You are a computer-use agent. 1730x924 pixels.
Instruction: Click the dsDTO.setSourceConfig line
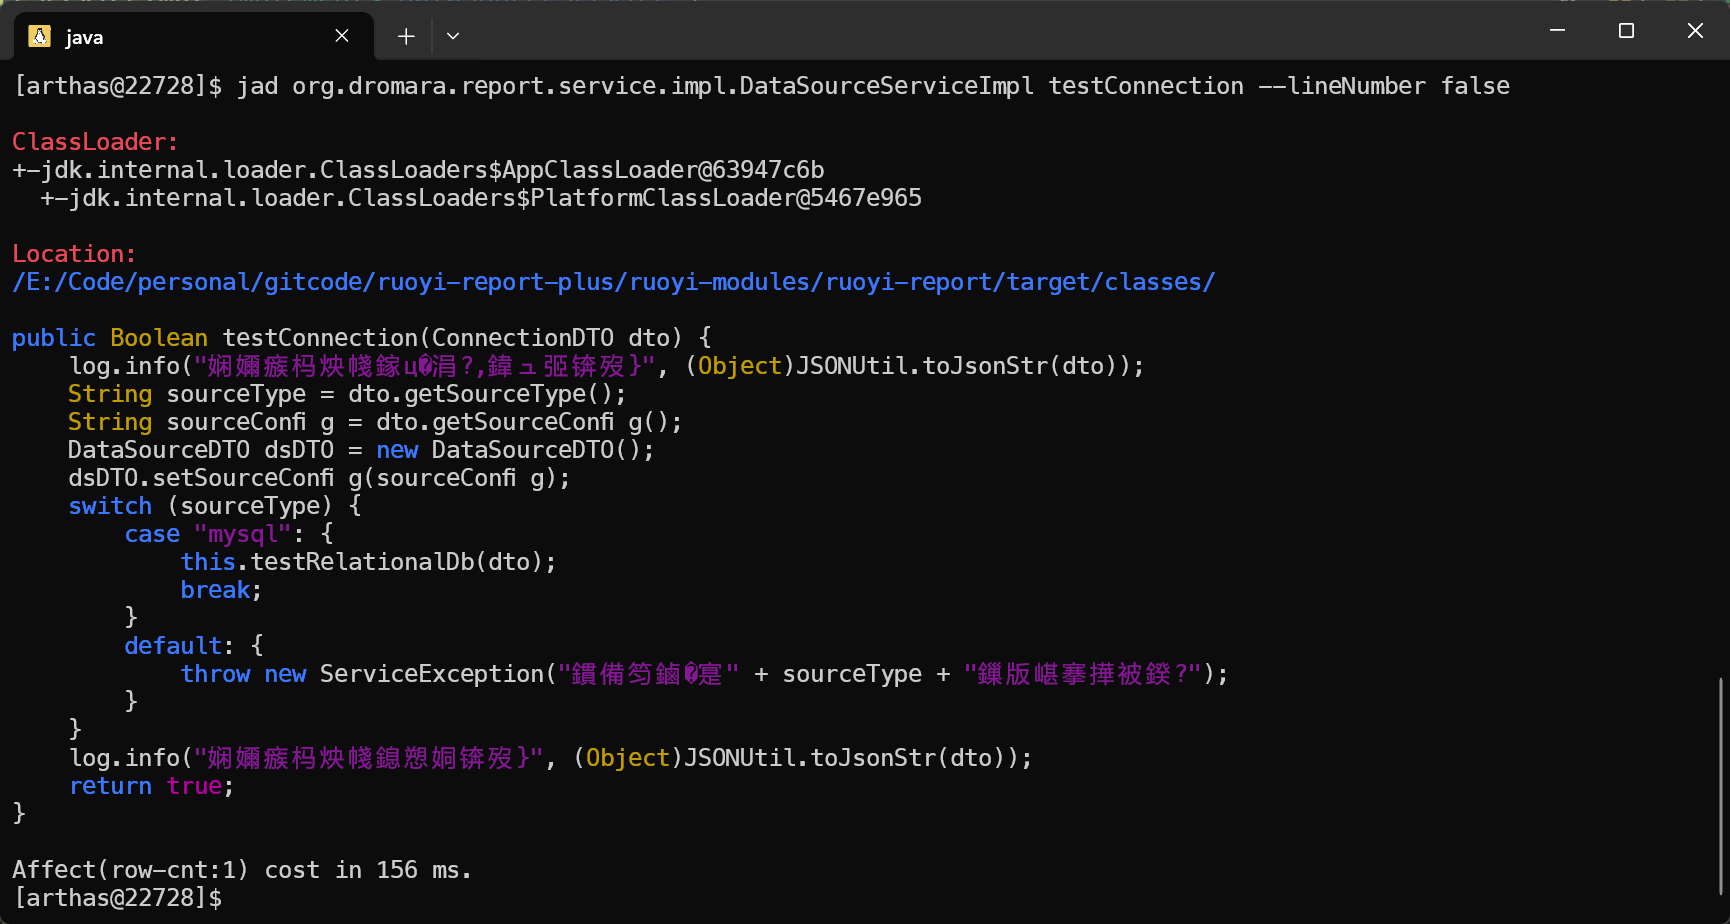(319, 478)
